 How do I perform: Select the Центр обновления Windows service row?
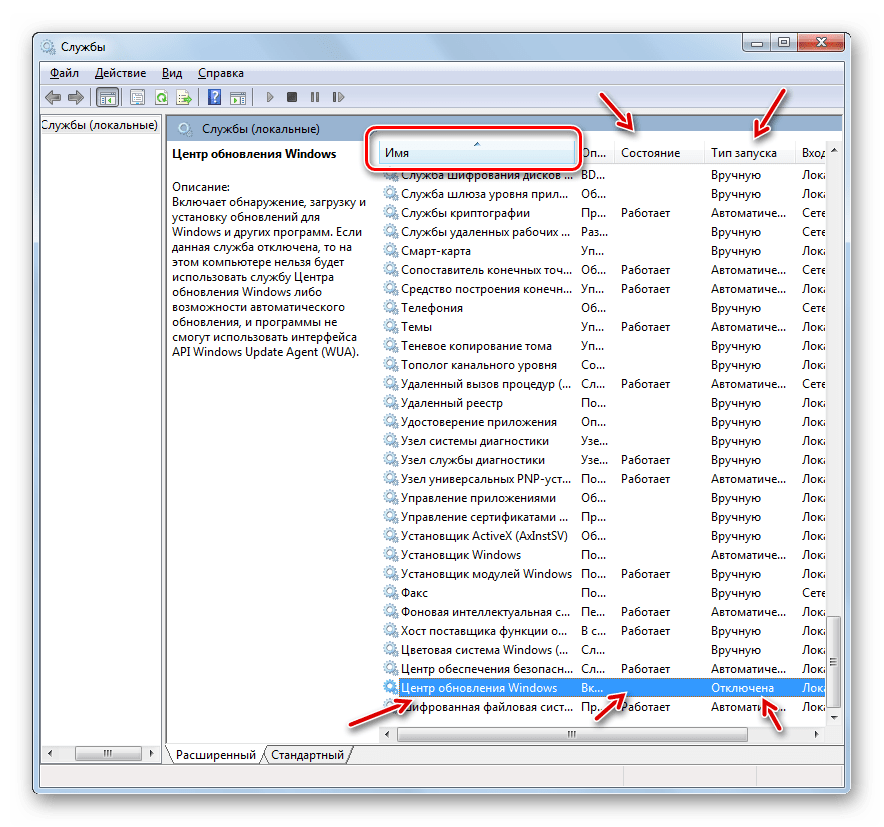(x=604, y=688)
